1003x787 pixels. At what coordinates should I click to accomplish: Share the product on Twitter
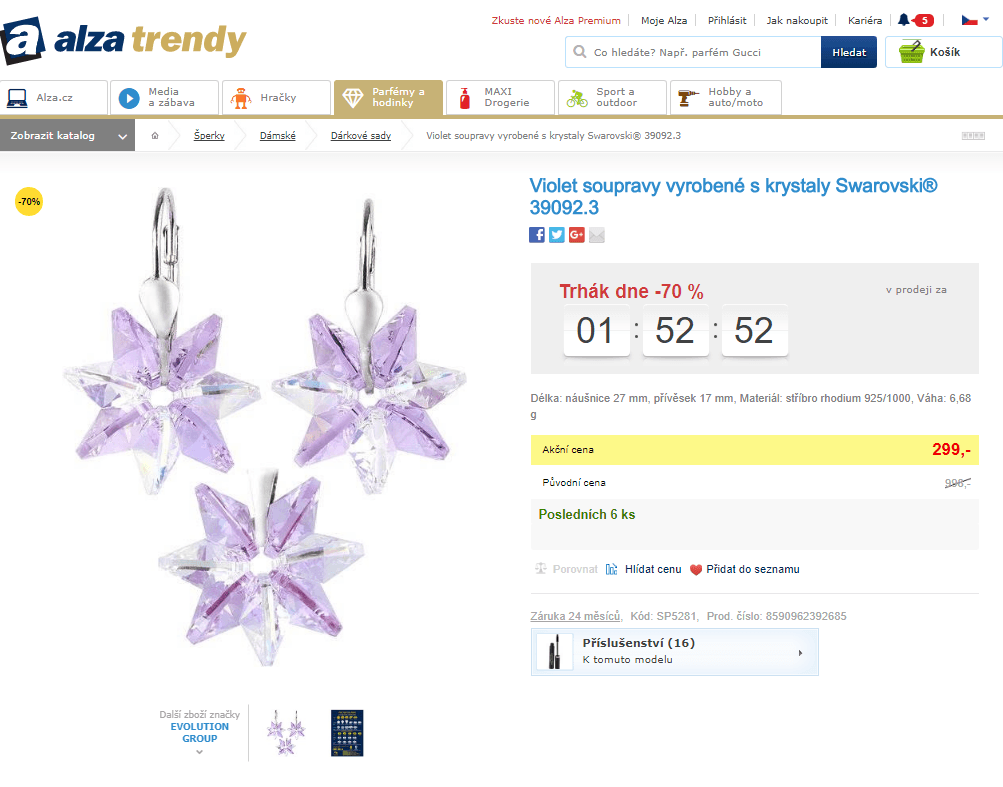557,235
